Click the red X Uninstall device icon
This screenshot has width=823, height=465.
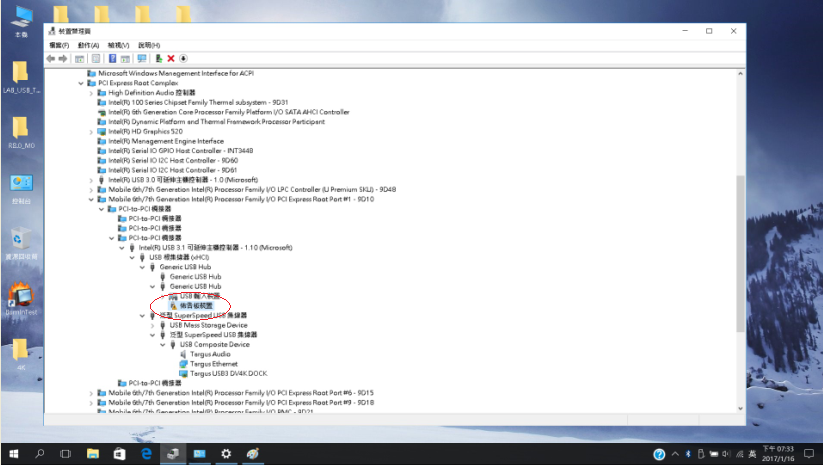[x=171, y=59]
